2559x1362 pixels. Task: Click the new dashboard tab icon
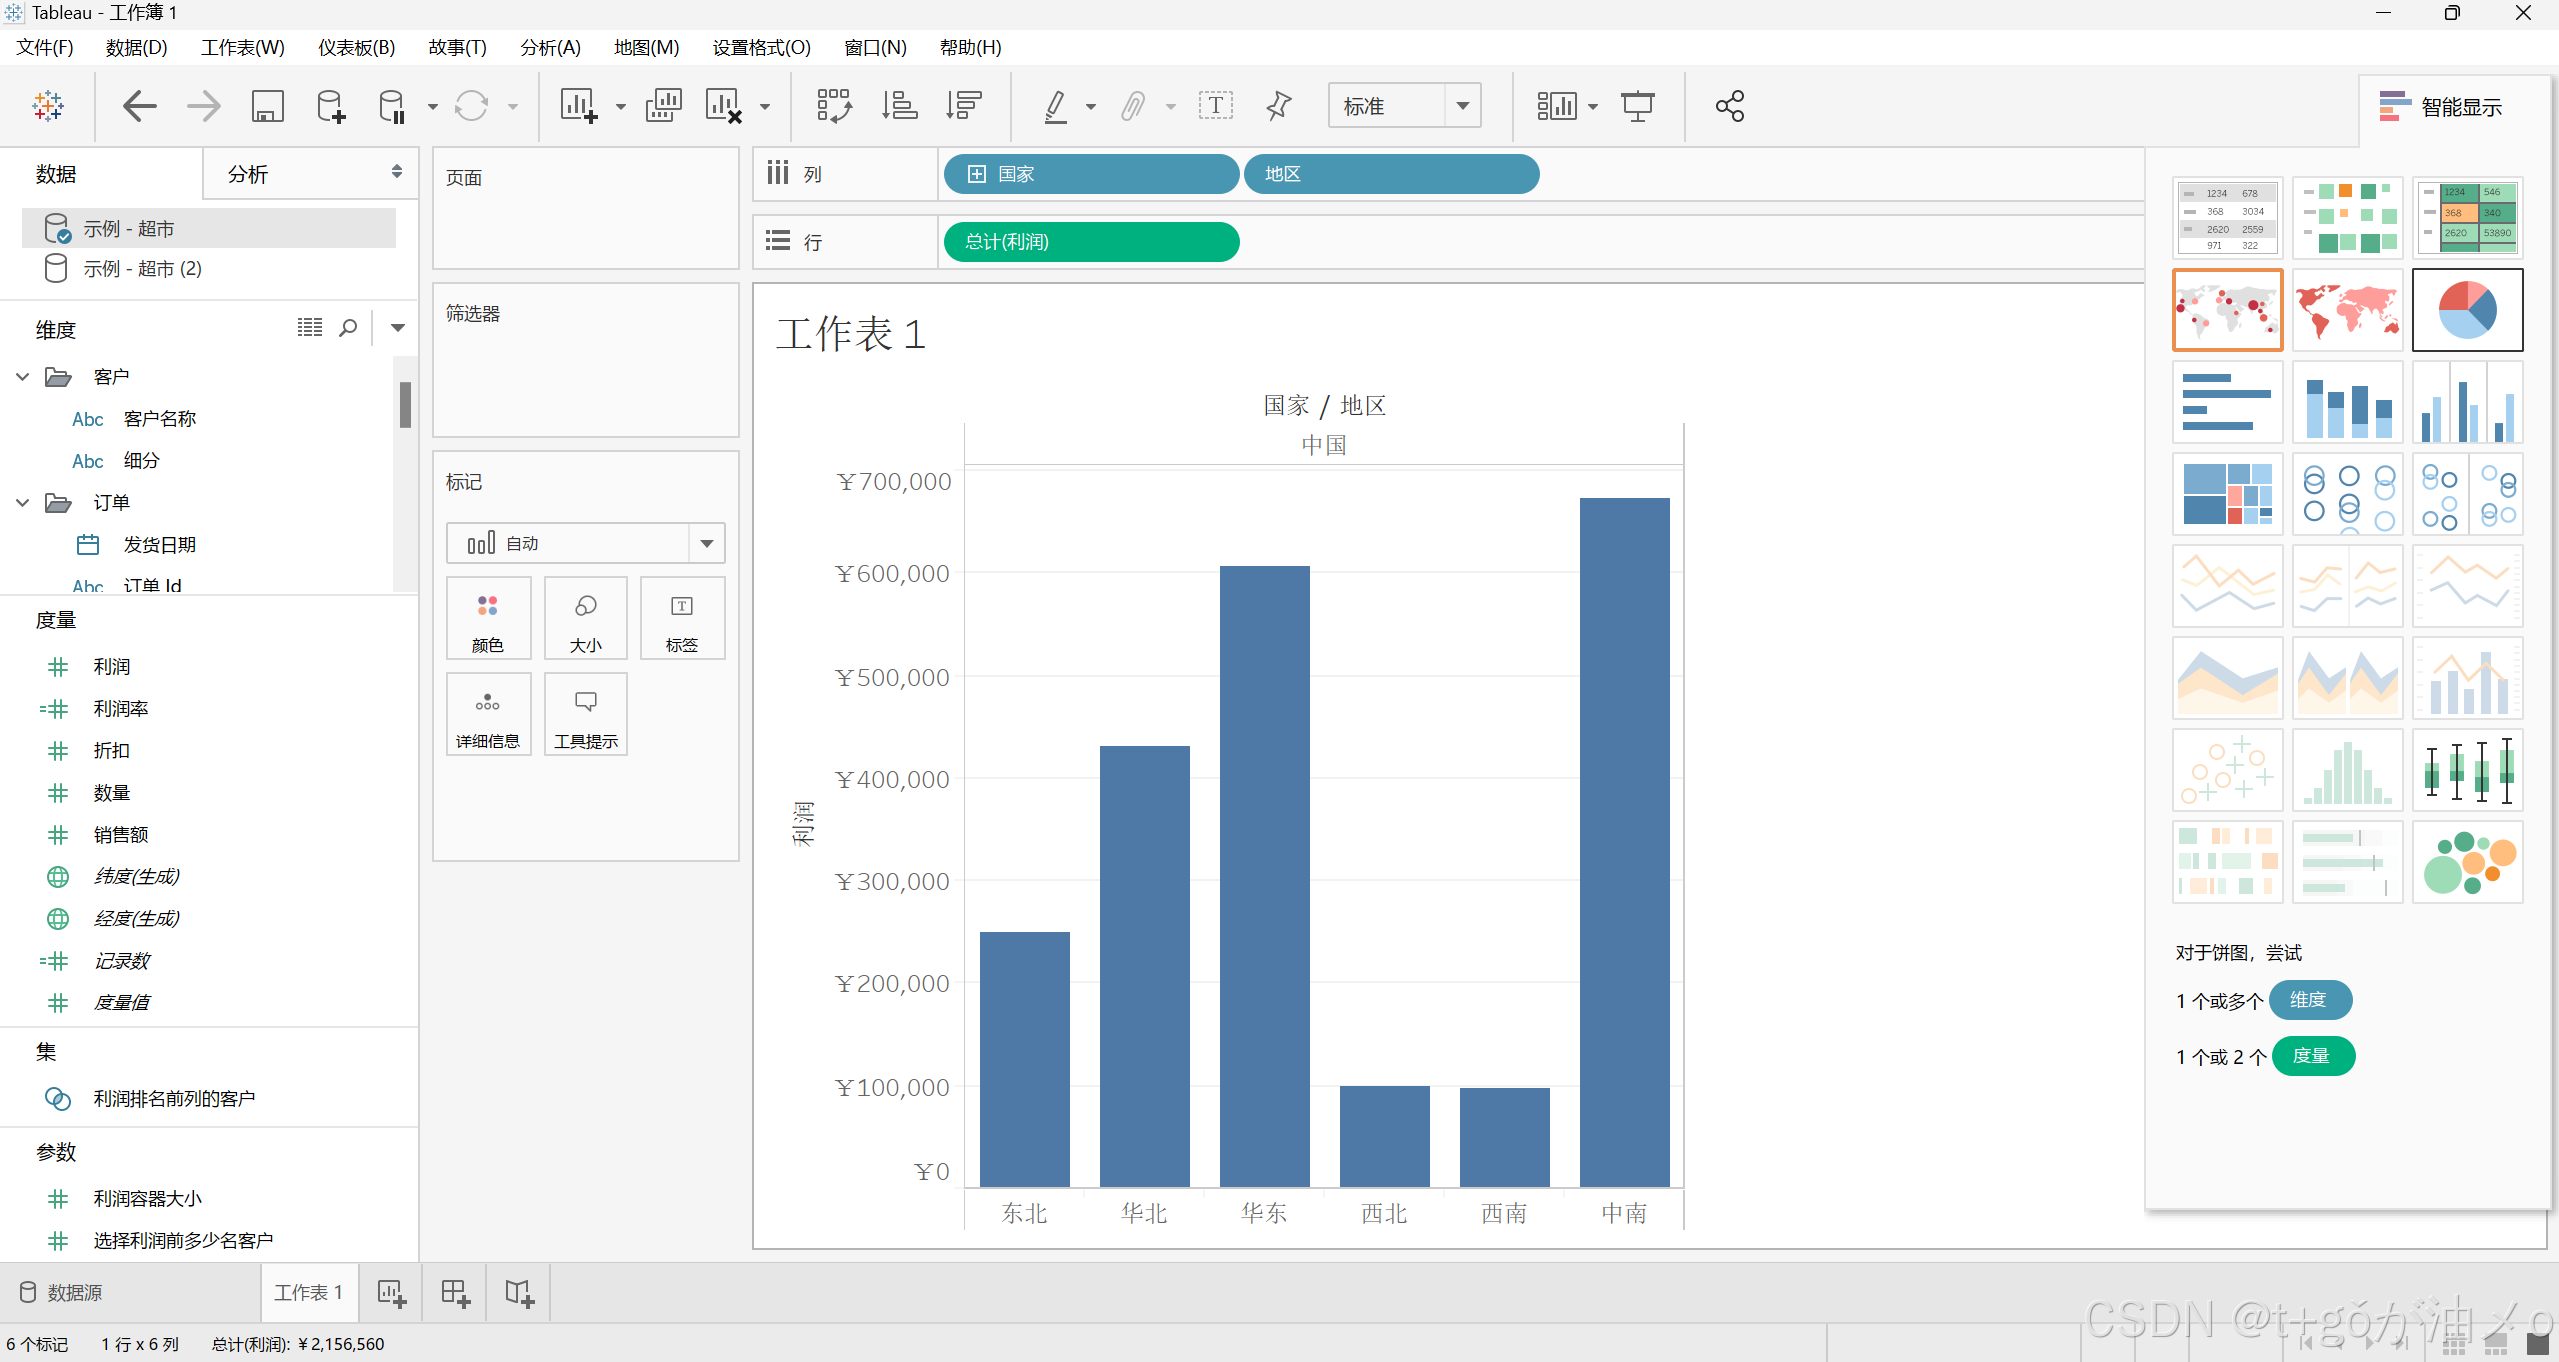[x=455, y=1293]
